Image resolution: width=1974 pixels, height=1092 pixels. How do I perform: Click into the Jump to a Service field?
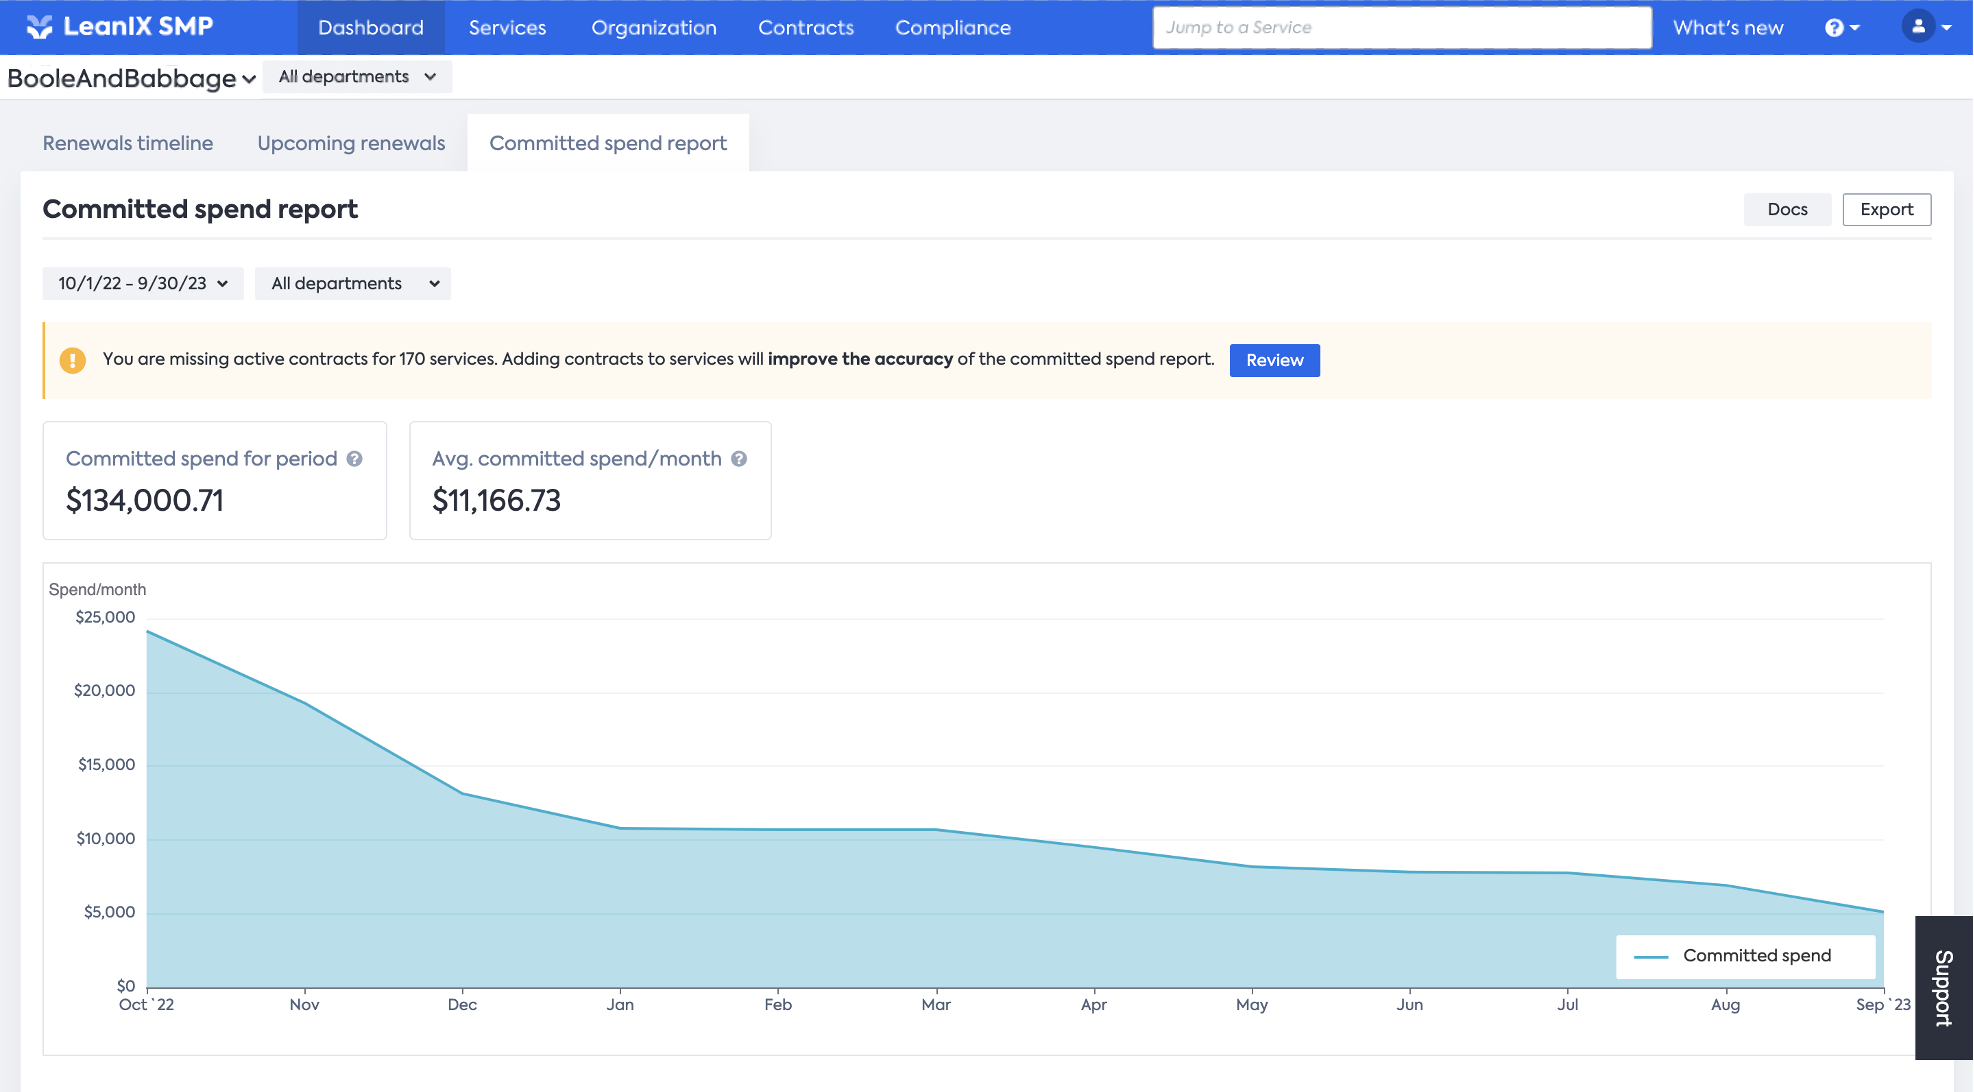pos(1400,28)
